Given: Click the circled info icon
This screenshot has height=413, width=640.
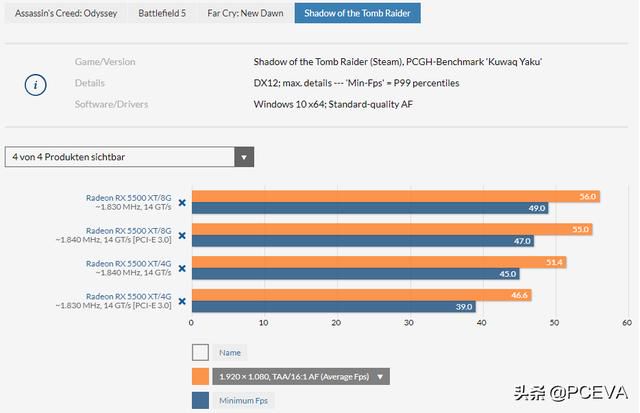Looking at the screenshot, I should [36, 85].
